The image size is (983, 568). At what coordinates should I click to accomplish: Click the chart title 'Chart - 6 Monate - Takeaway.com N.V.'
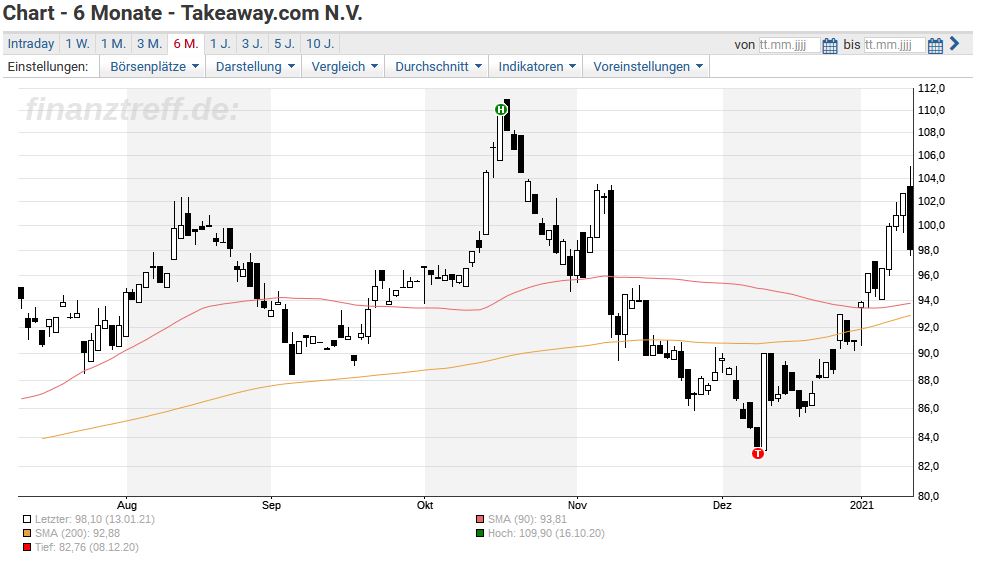(x=182, y=13)
